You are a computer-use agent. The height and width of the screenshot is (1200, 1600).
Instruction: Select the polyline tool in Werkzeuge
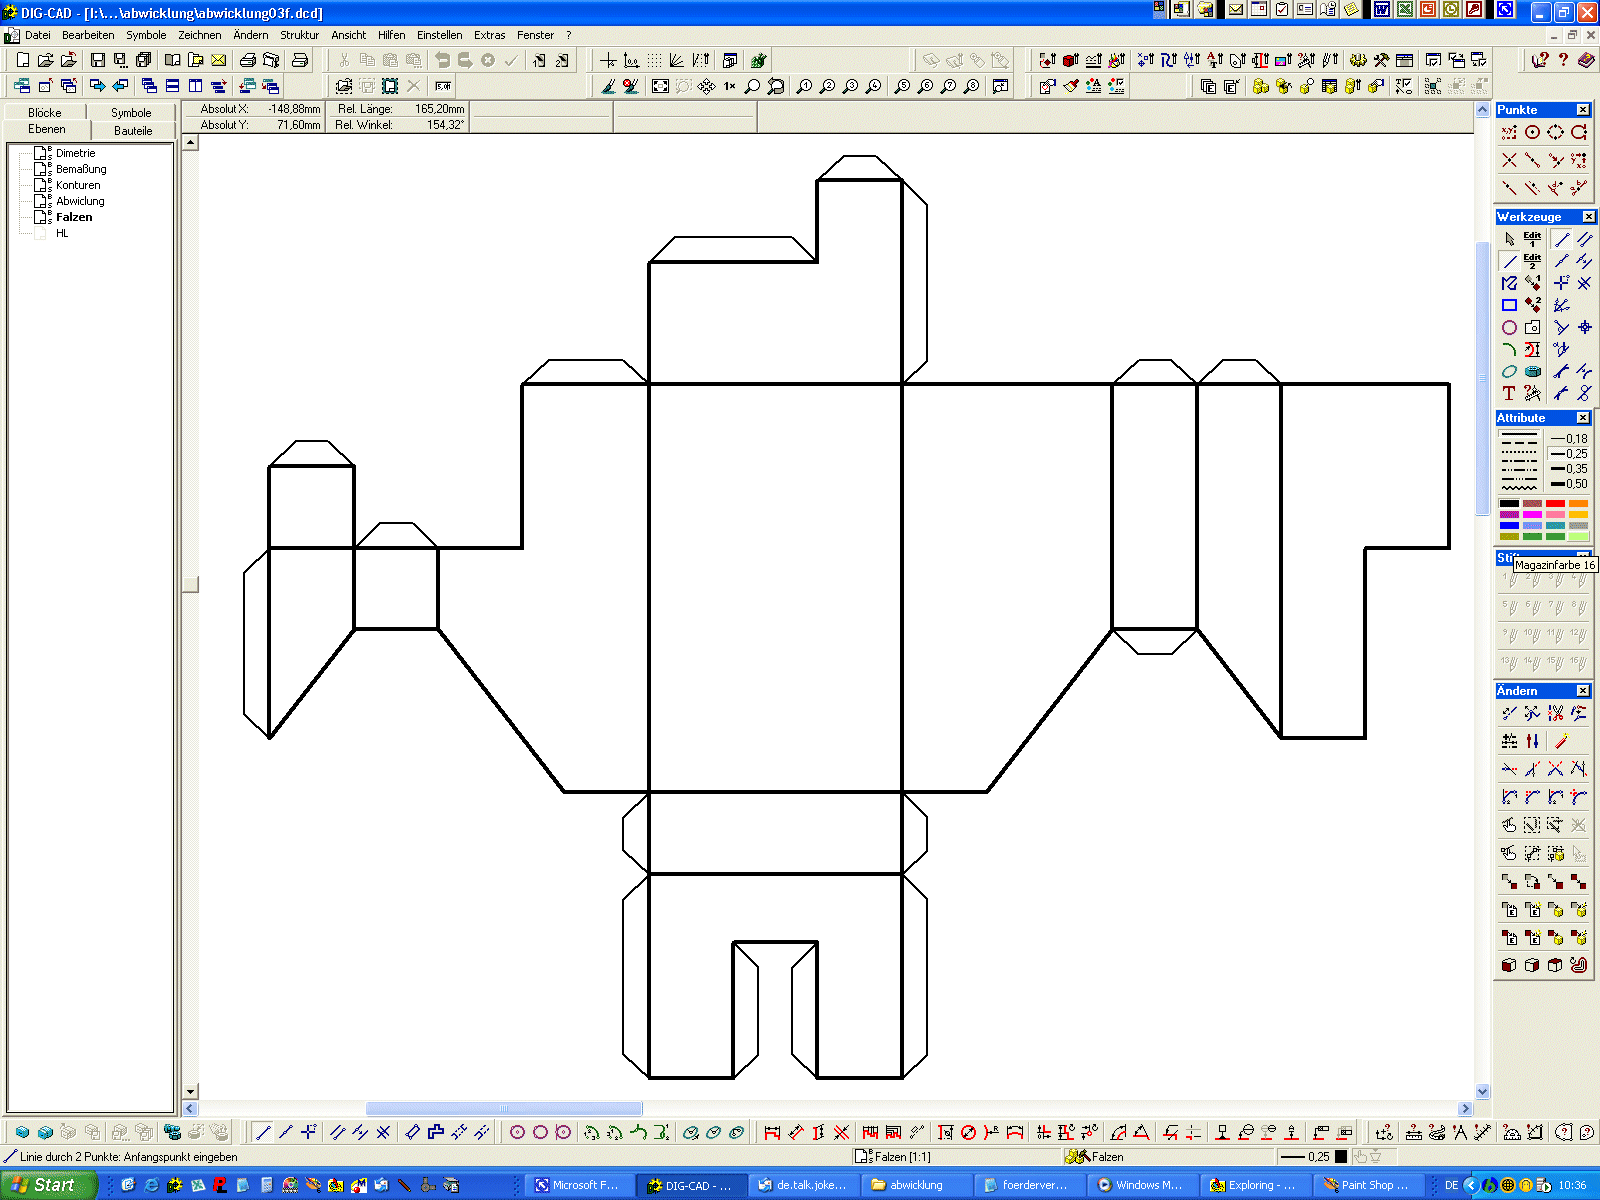(x=1509, y=283)
